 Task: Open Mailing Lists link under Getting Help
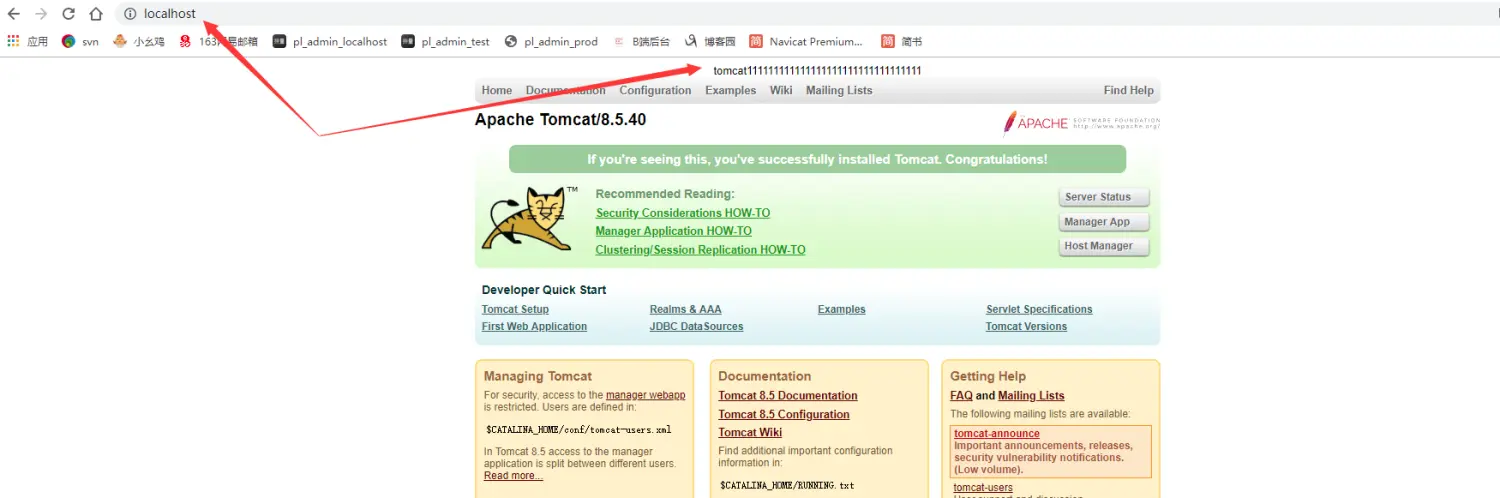(1031, 396)
